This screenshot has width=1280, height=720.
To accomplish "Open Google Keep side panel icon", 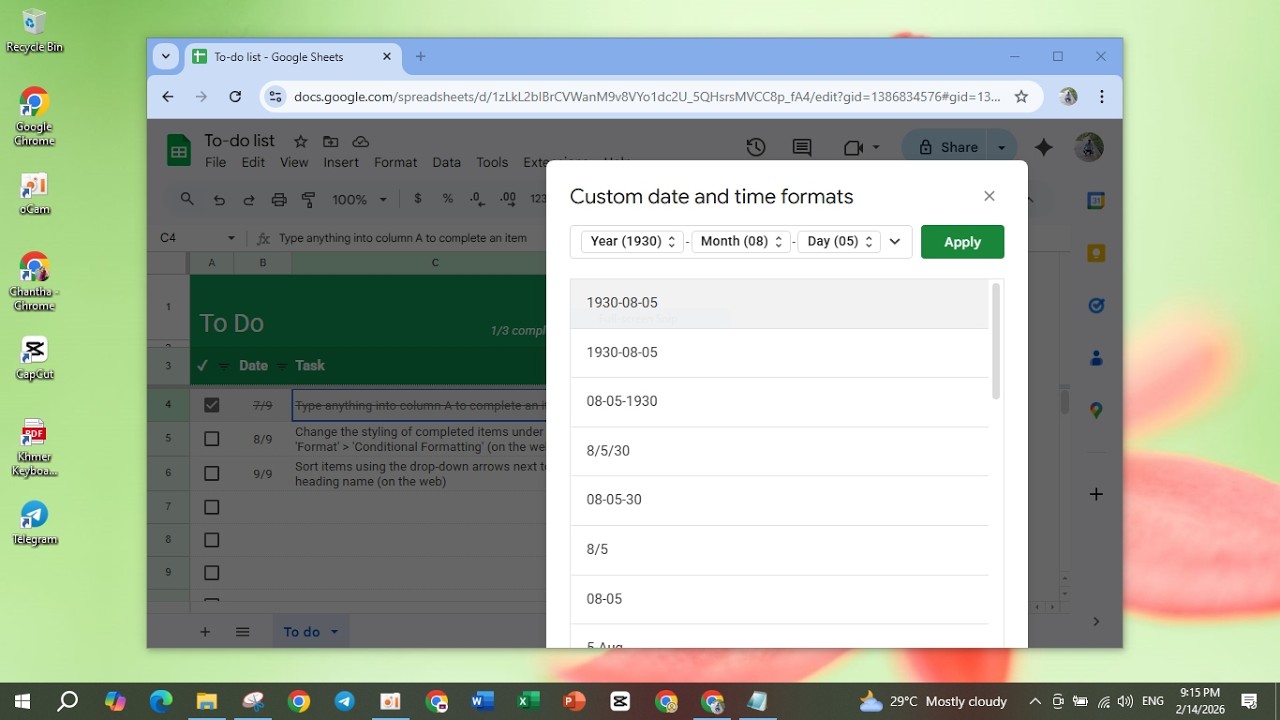I will coord(1096,253).
